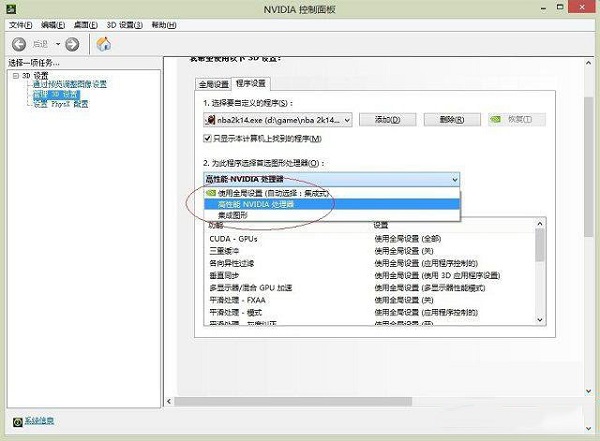Open the nba2k14.exe program dropdown

click(278, 120)
